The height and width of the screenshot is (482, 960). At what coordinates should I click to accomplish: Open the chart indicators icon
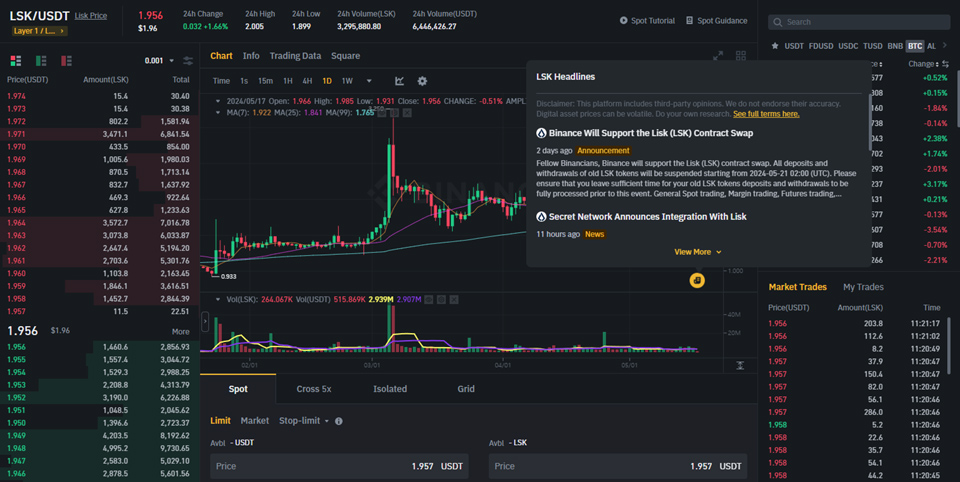(x=399, y=81)
